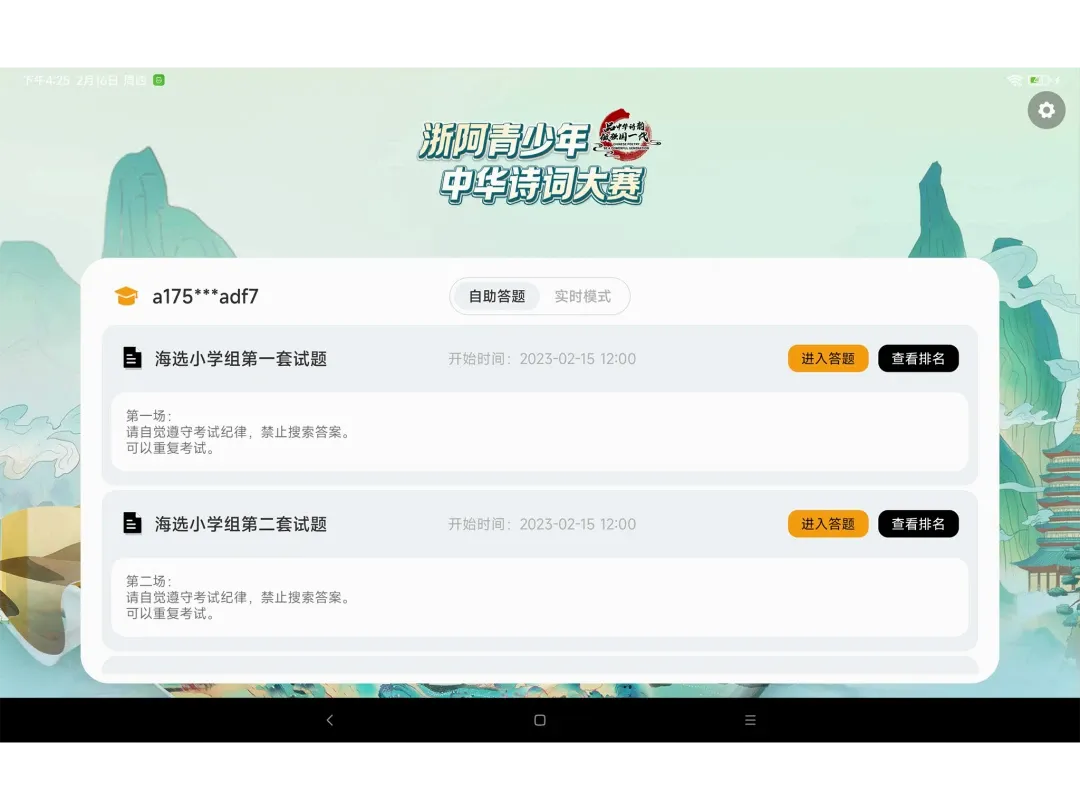This screenshot has height=810, width=1080.
Task: Click the start time of 第二套试题
Action: point(542,523)
